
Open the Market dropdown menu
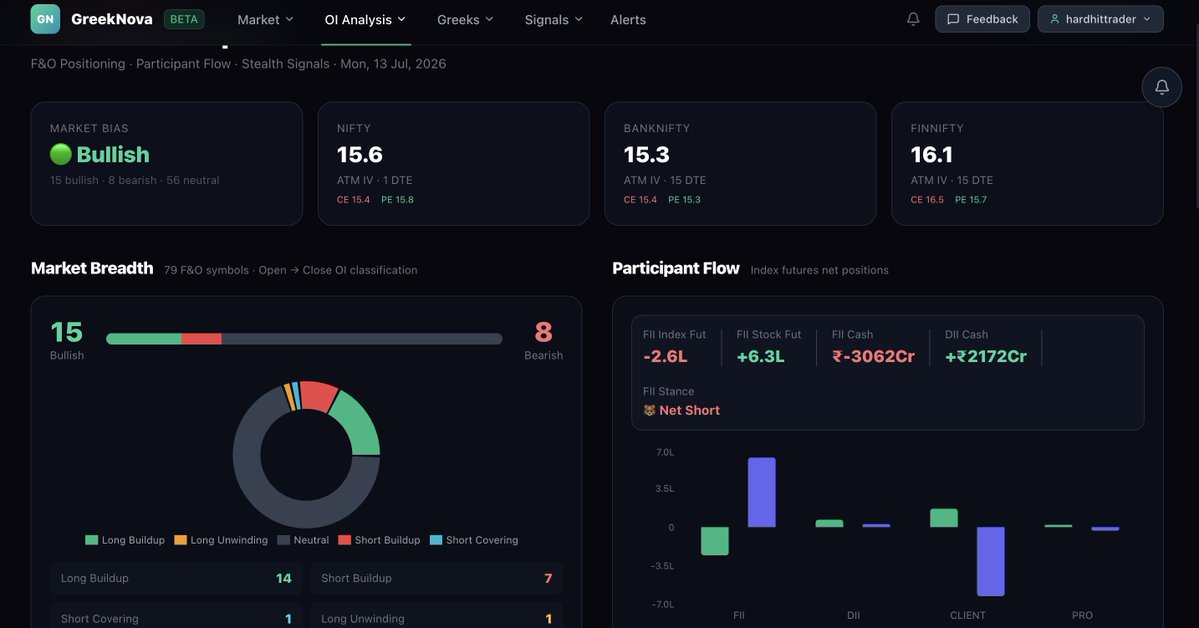point(265,20)
